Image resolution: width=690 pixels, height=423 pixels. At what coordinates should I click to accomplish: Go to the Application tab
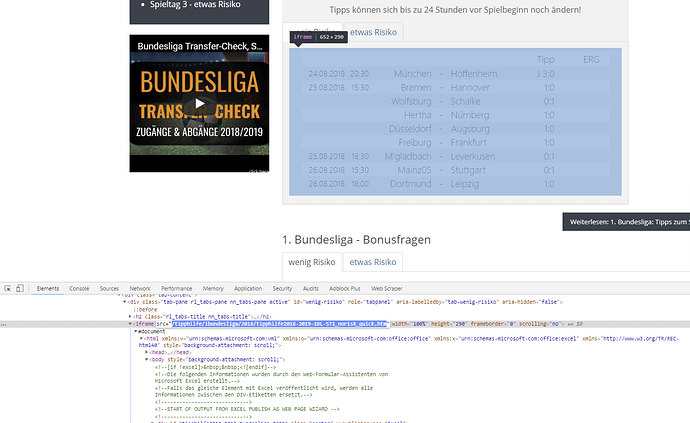[x=247, y=288]
